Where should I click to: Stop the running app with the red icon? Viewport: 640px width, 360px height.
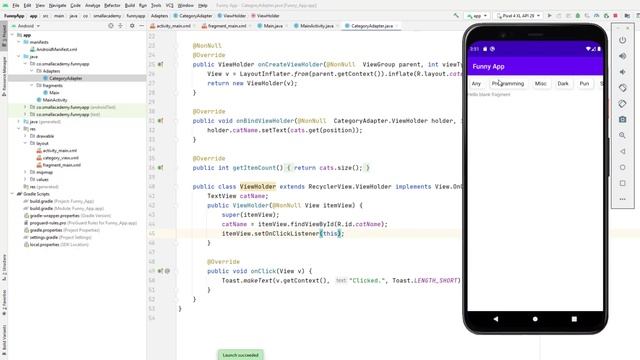(616, 16)
